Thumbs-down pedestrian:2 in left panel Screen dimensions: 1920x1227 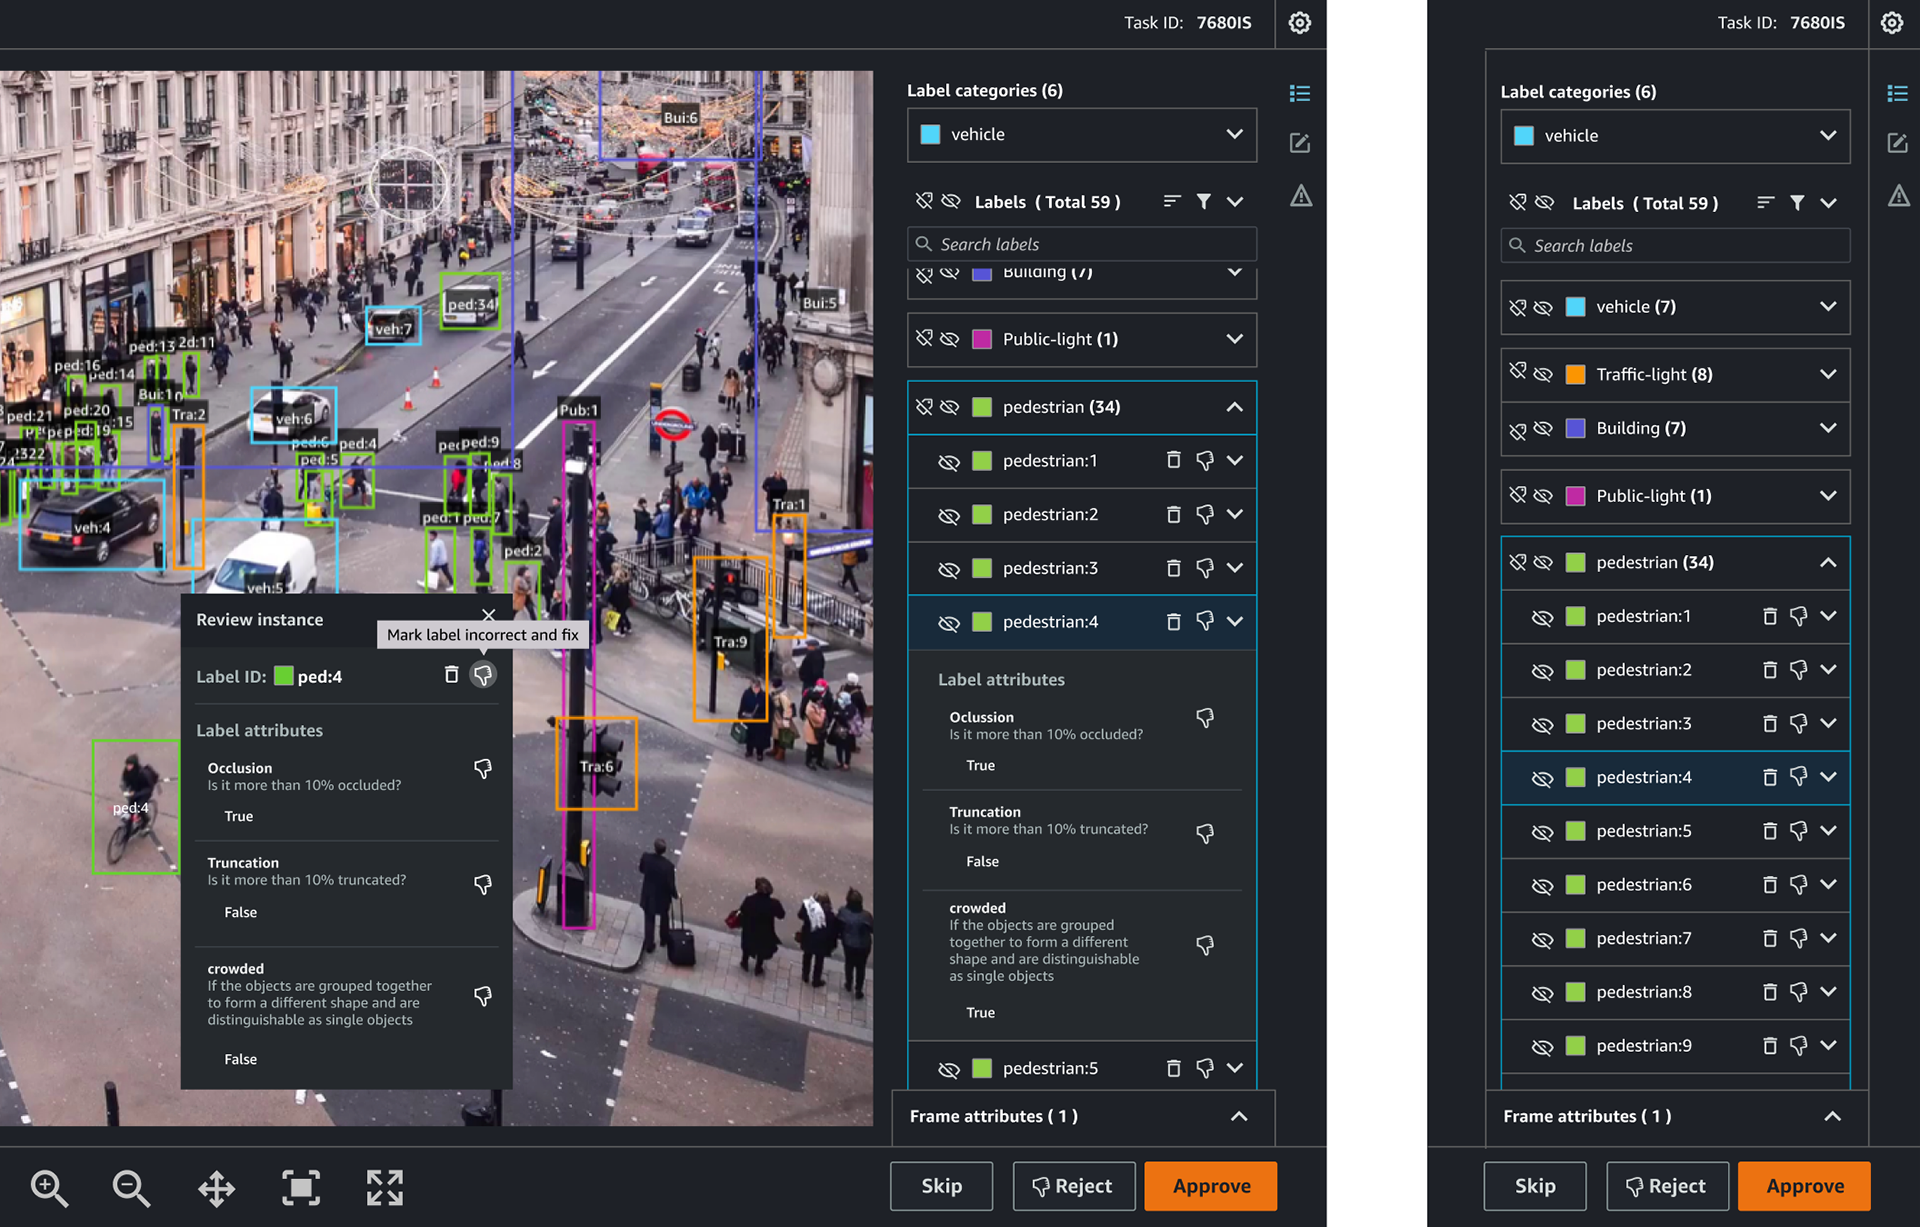click(x=1205, y=514)
